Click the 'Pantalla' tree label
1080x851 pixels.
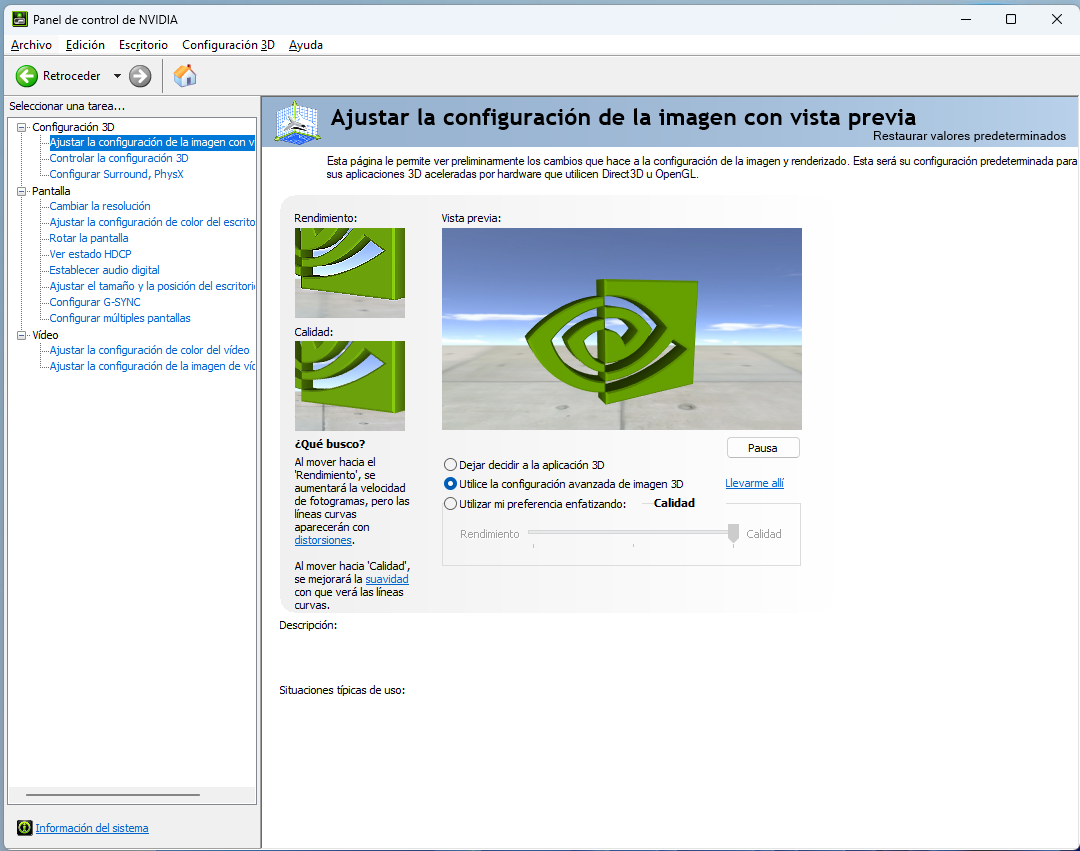[51, 191]
